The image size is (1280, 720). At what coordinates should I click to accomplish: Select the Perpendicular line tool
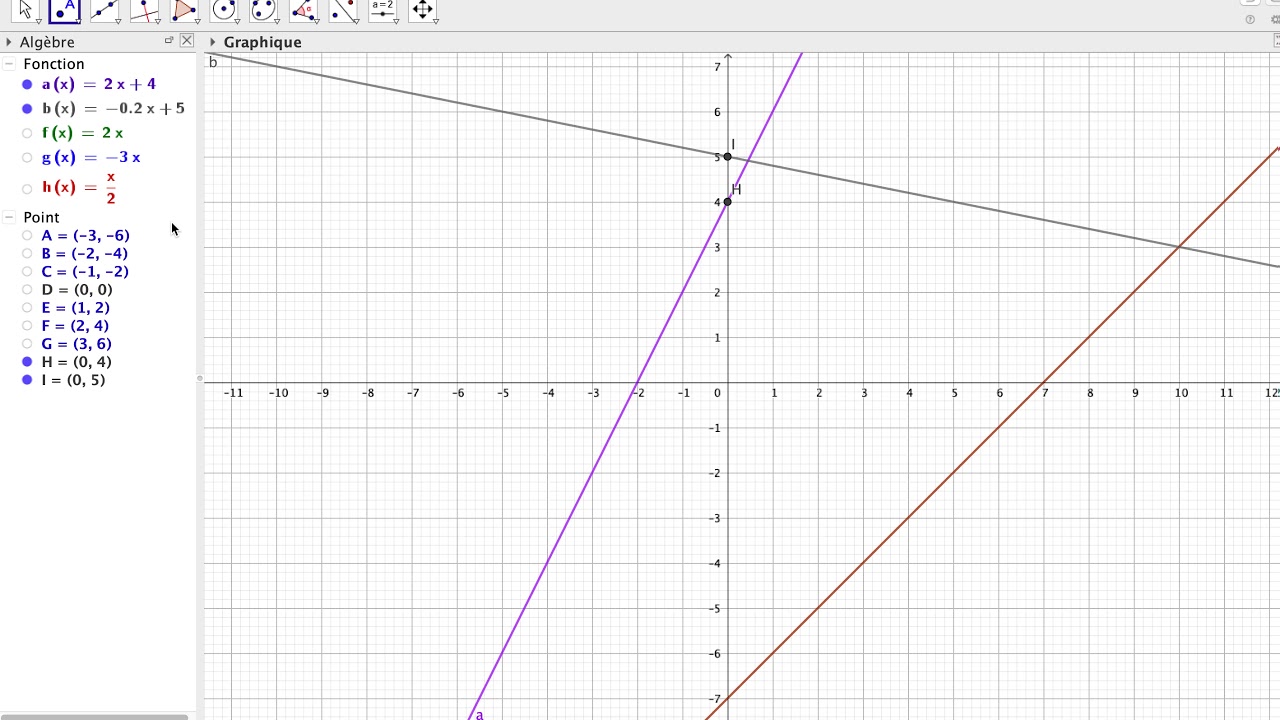pos(144,10)
